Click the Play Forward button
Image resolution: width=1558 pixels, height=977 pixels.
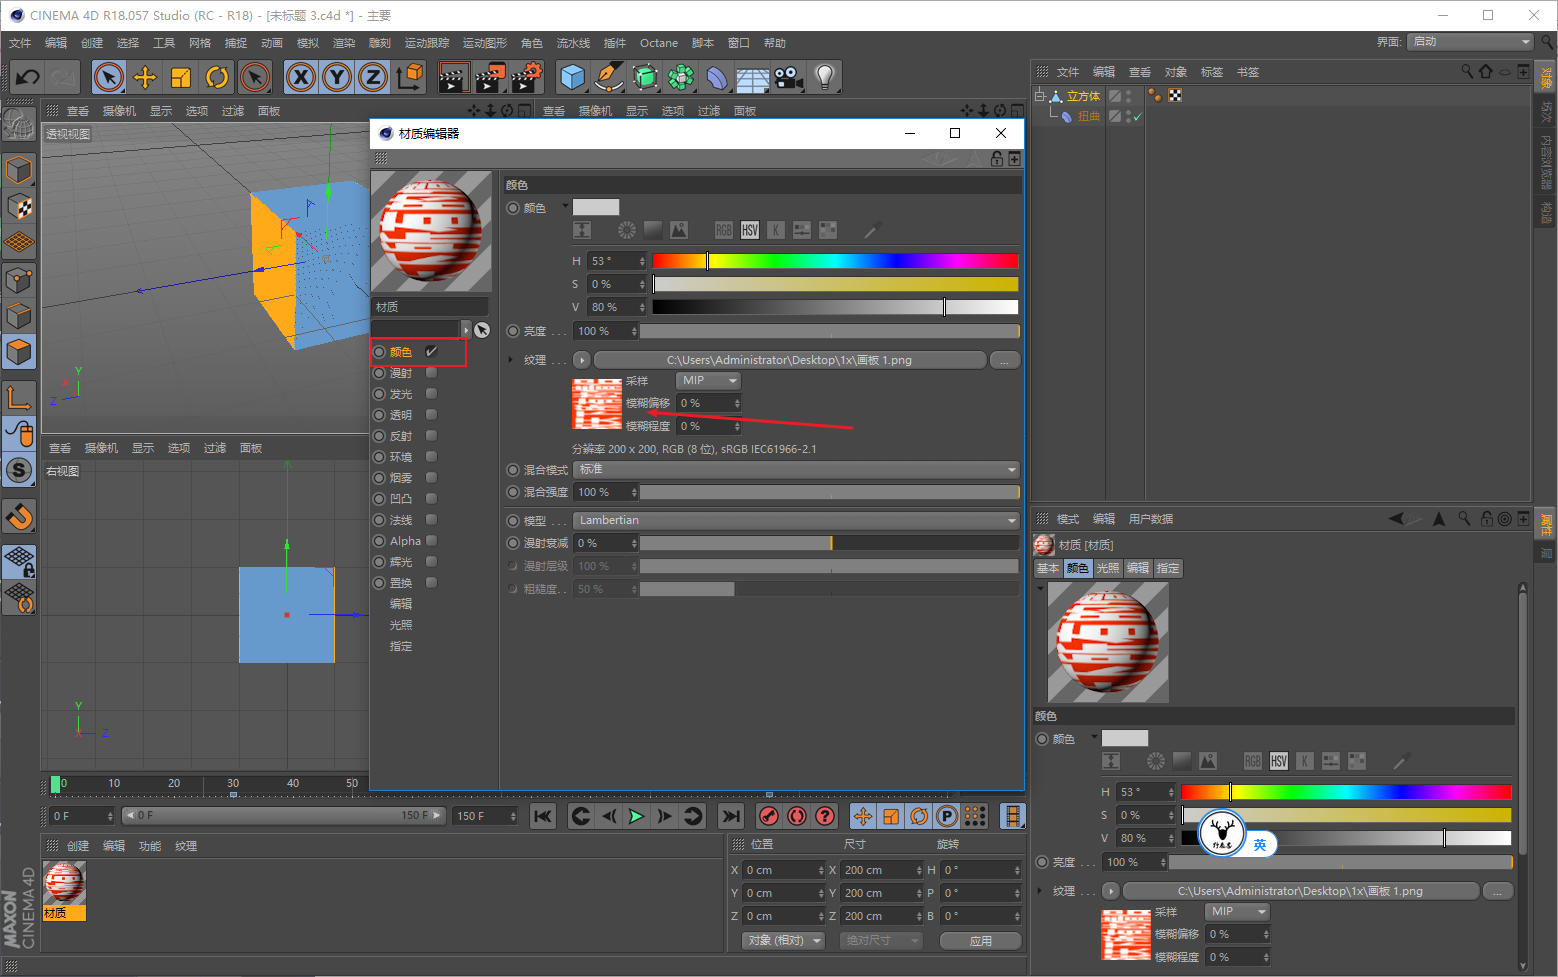pos(636,816)
